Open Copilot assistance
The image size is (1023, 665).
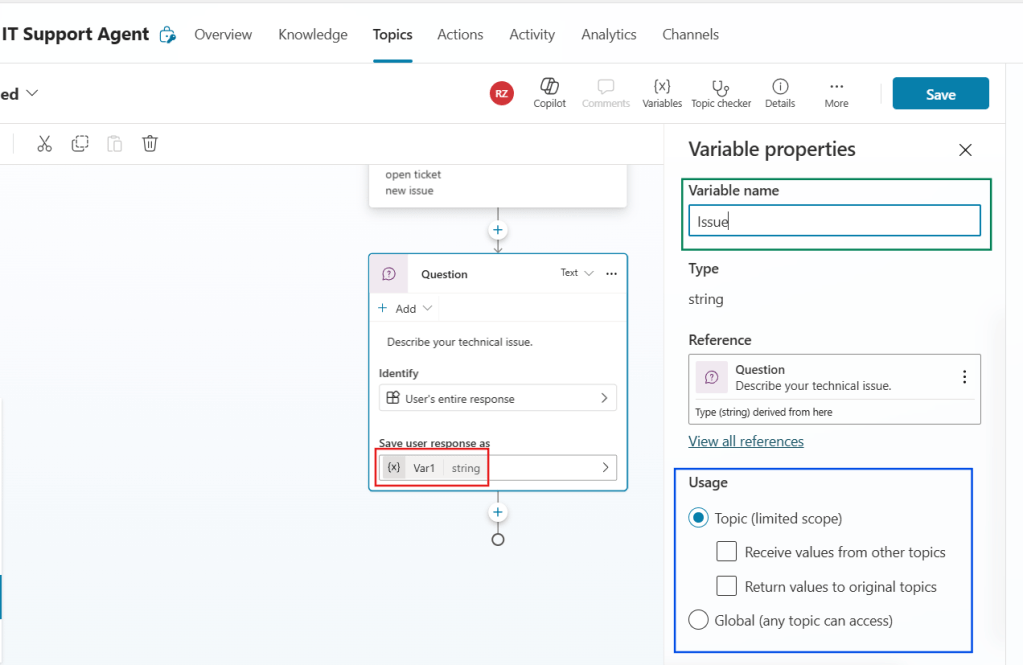click(549, 92)
